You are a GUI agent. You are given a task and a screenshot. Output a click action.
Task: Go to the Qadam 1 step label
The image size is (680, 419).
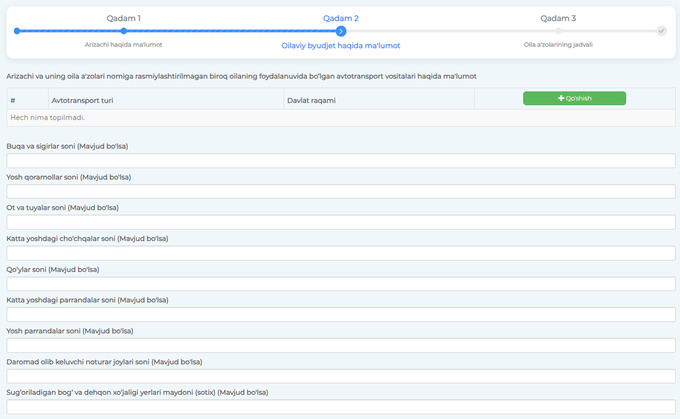(124, 18)
